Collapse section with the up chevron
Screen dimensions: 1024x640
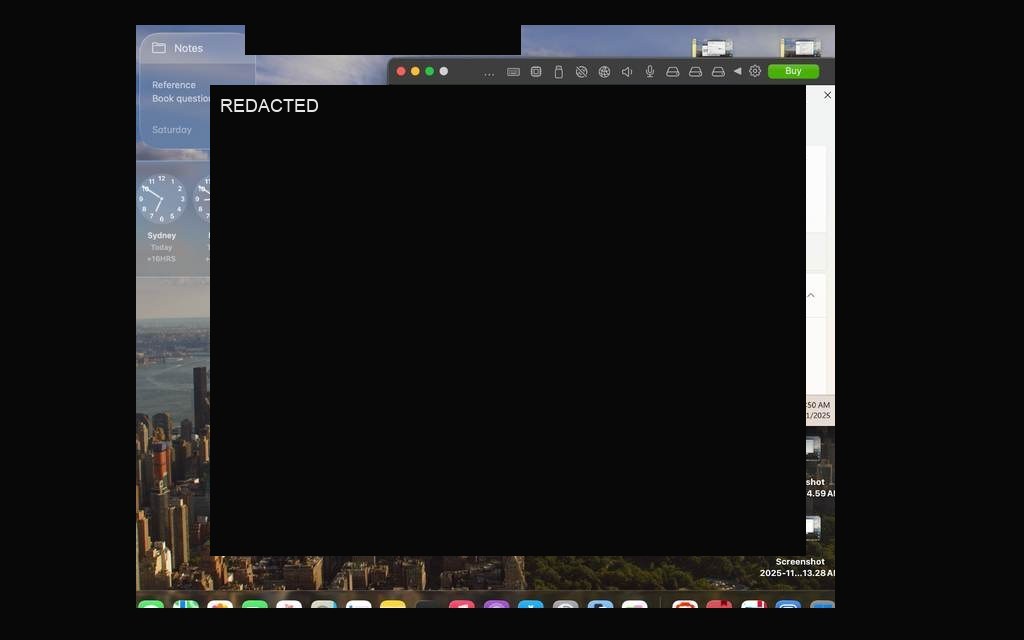tap(811, 295)
